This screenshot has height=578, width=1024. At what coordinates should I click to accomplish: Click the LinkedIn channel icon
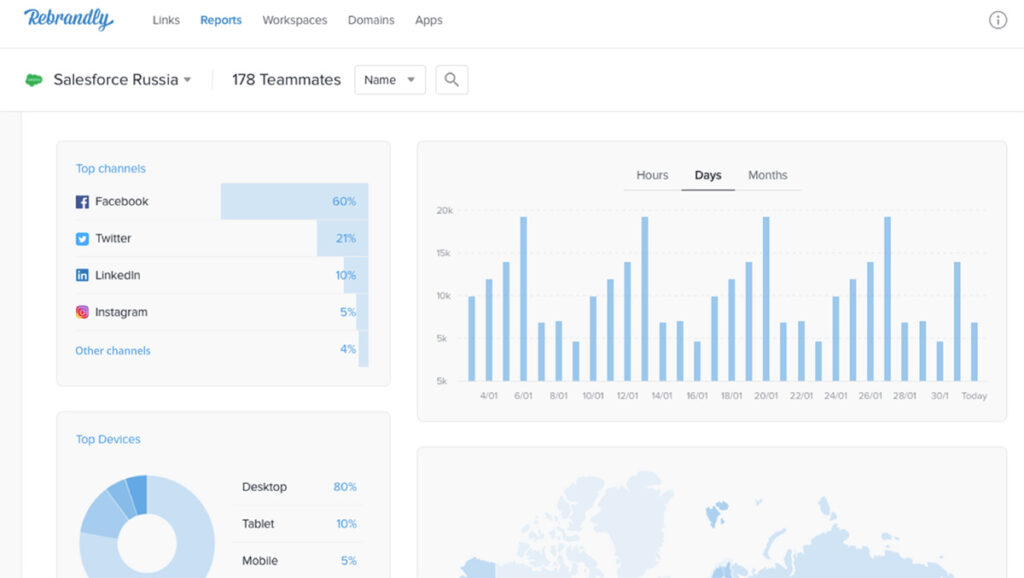coord(82,276)
